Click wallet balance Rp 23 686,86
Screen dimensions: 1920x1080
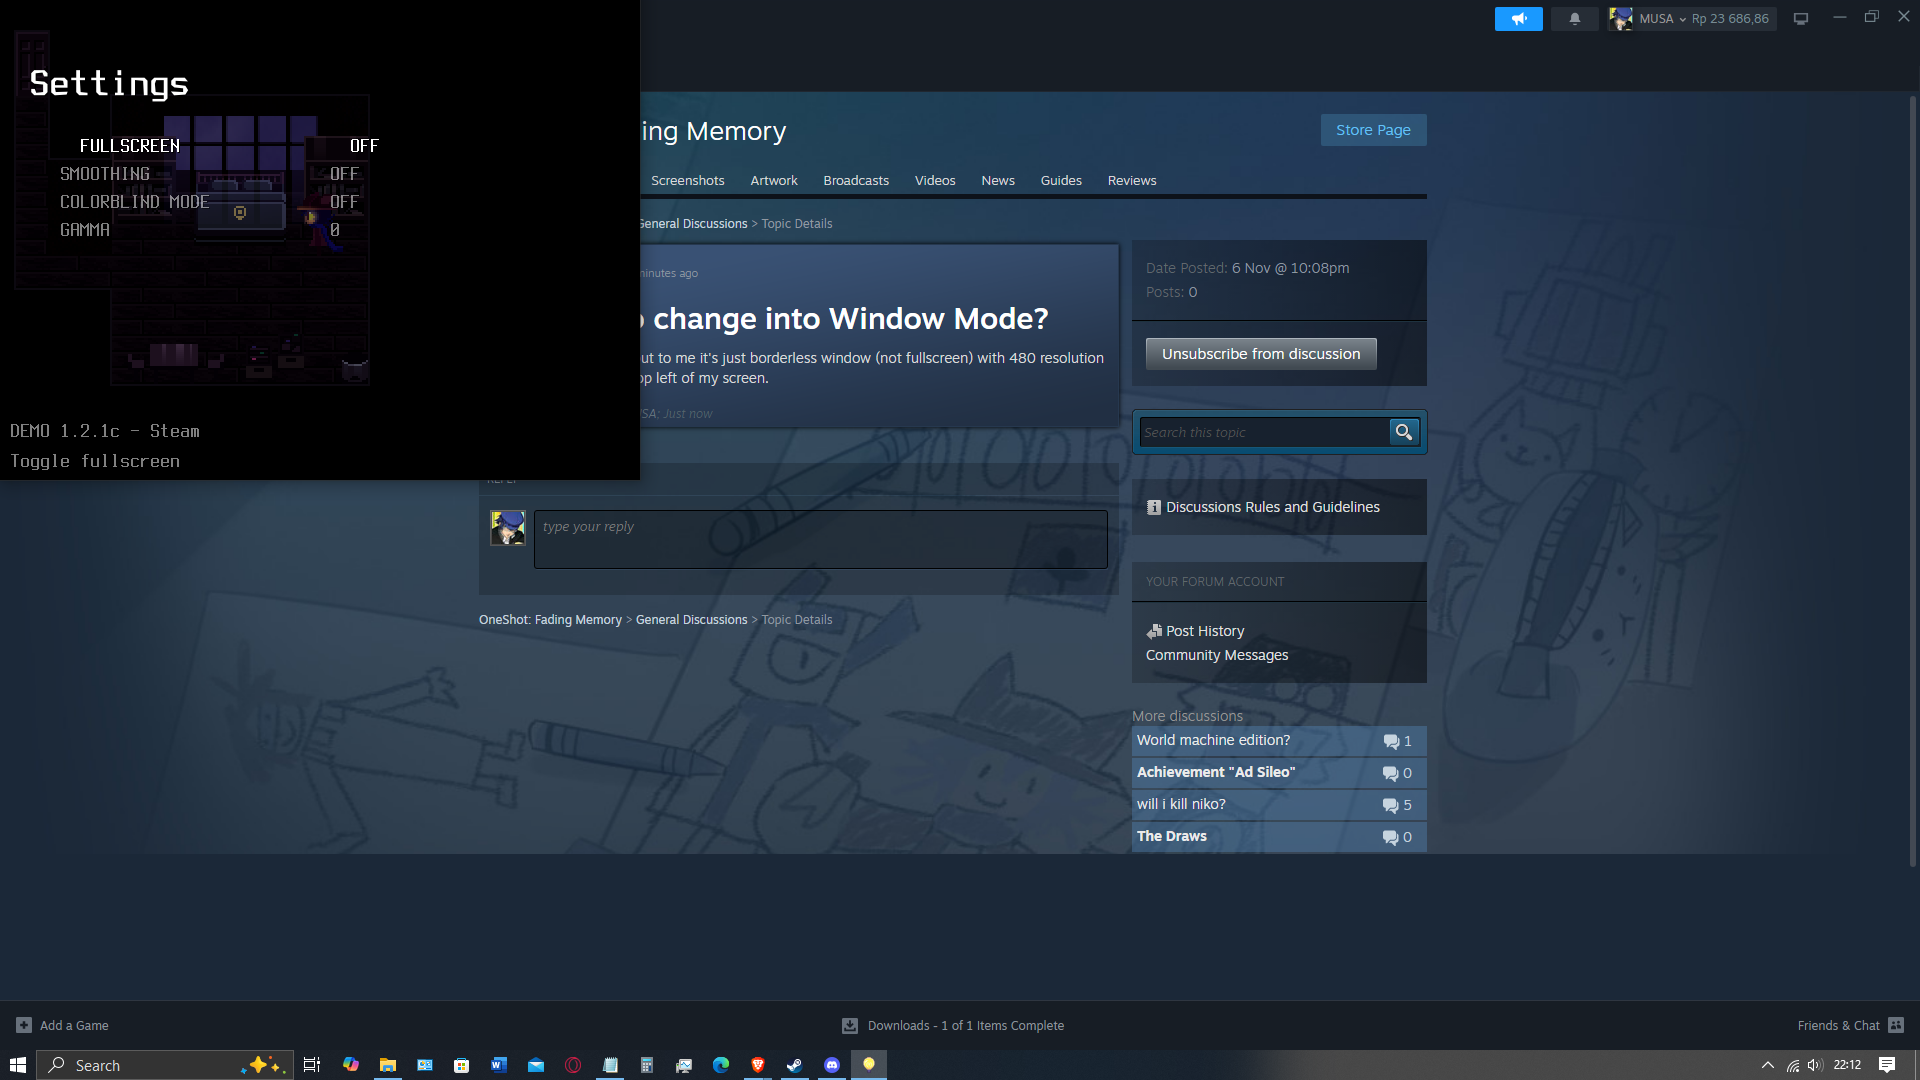[x=1730, y=18]
